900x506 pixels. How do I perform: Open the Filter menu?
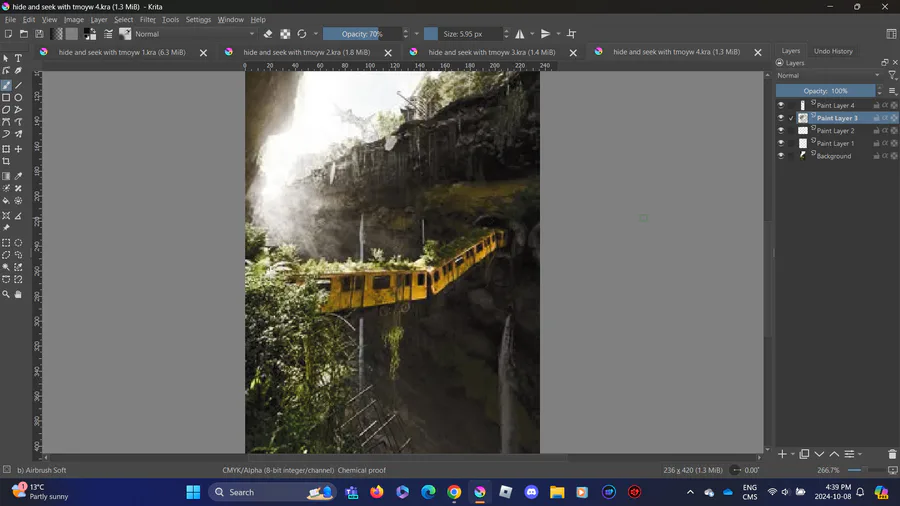tap(147, 19)
